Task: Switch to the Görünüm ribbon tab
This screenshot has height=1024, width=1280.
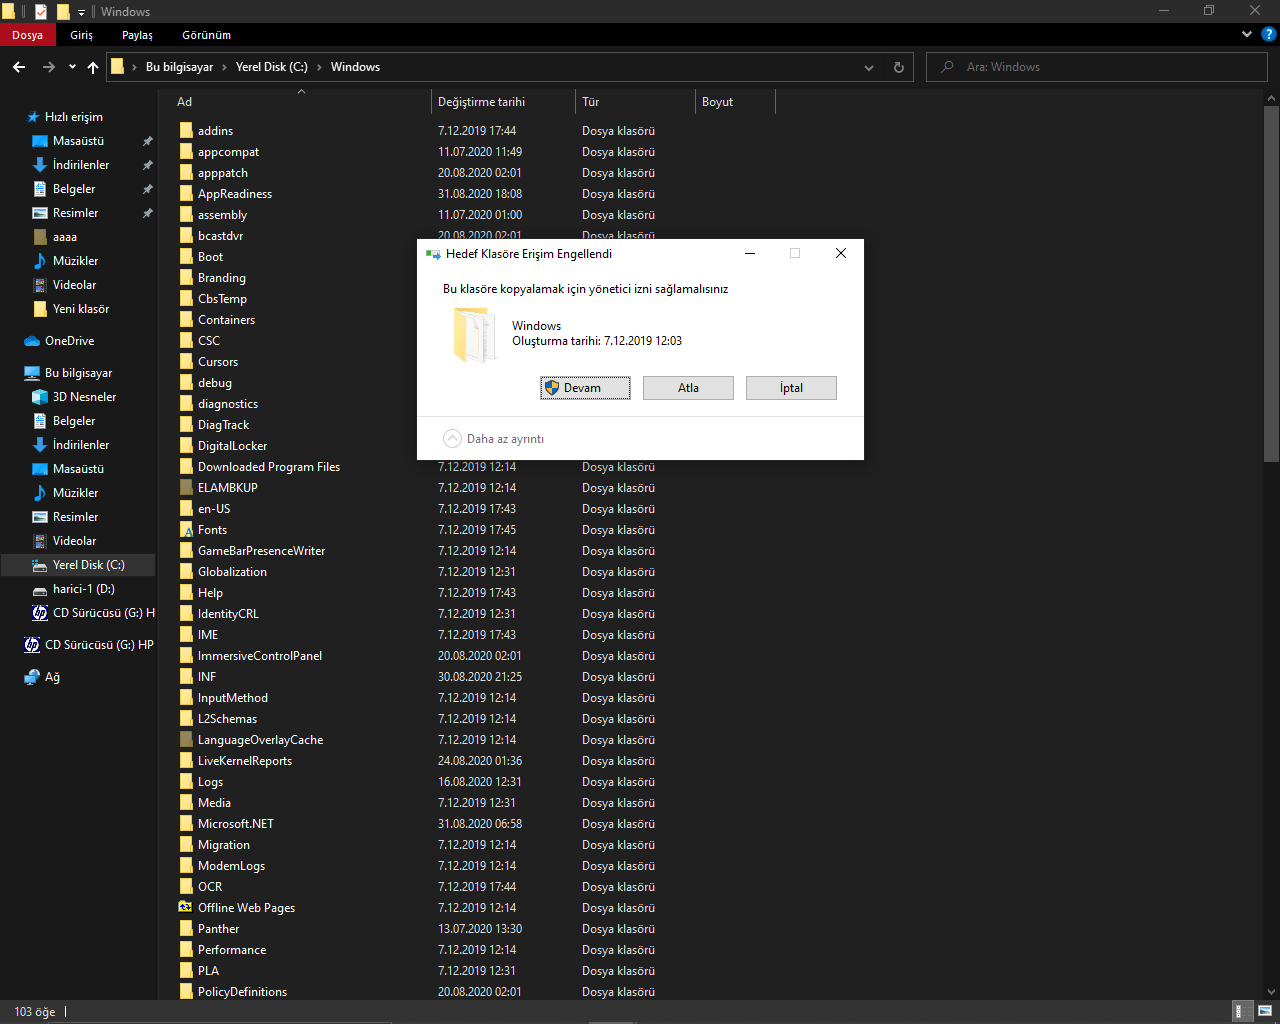Action: point(207,35)
